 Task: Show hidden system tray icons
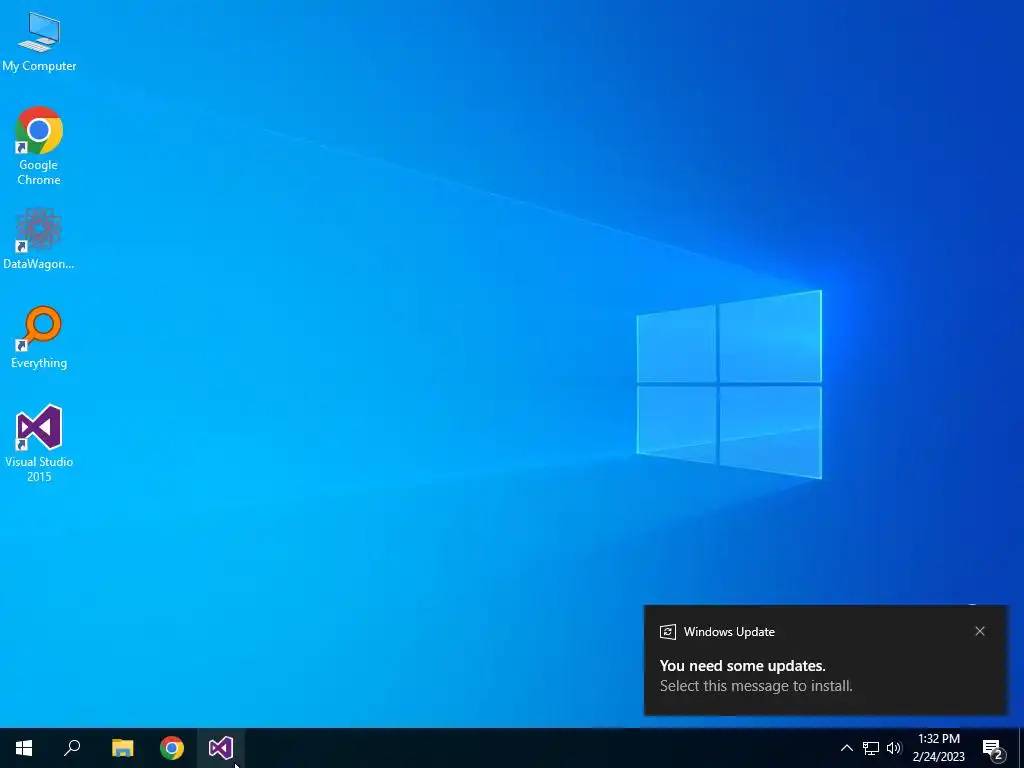pyautogui.click(x=846, y=748)
